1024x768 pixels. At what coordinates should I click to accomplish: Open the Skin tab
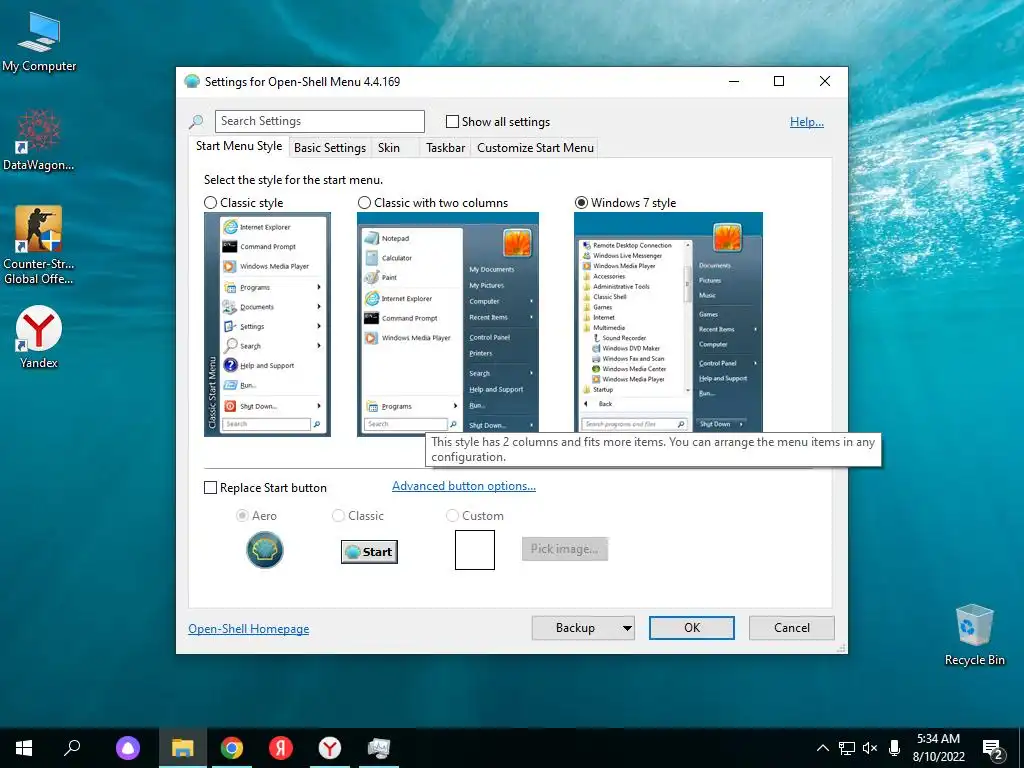(389, 148)
